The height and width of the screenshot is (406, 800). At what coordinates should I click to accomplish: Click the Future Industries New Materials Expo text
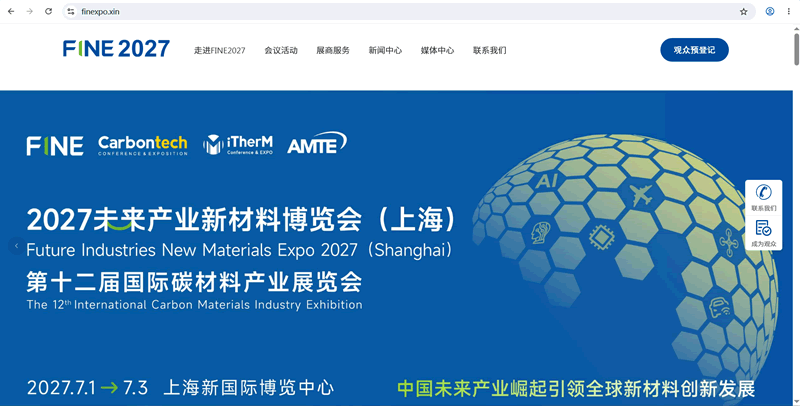point(239,250)
